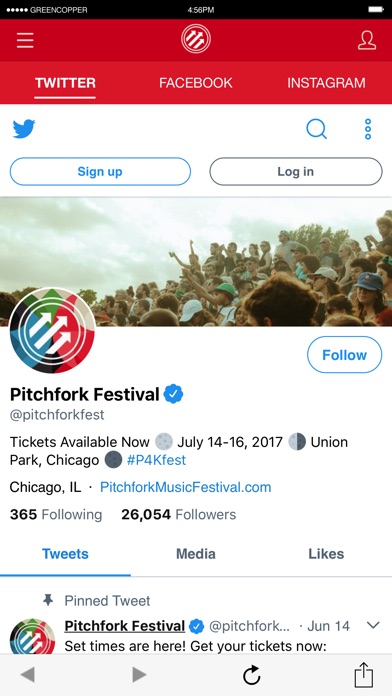Viewport: 392px width, 696px height.
Task: Tap the share icon in bottom bar
Action: 364,675
